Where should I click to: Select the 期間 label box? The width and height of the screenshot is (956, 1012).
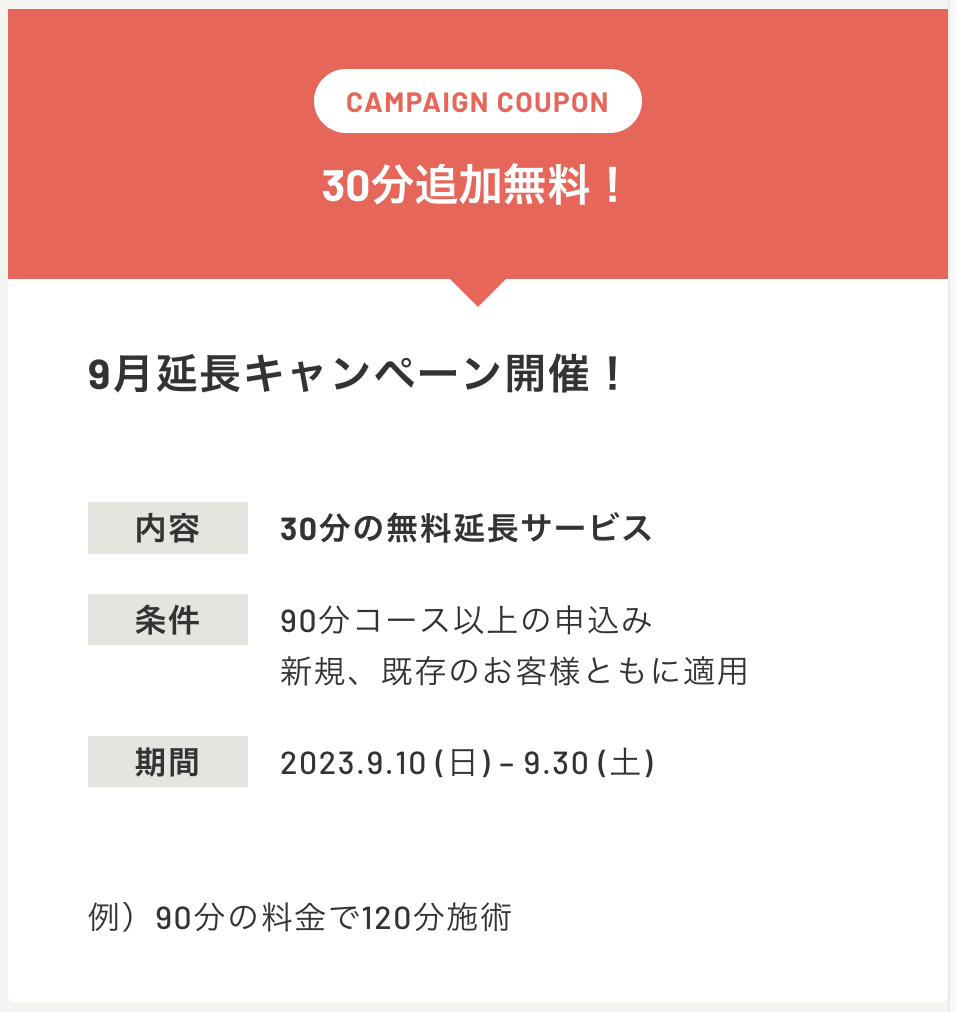pos(168,762)
